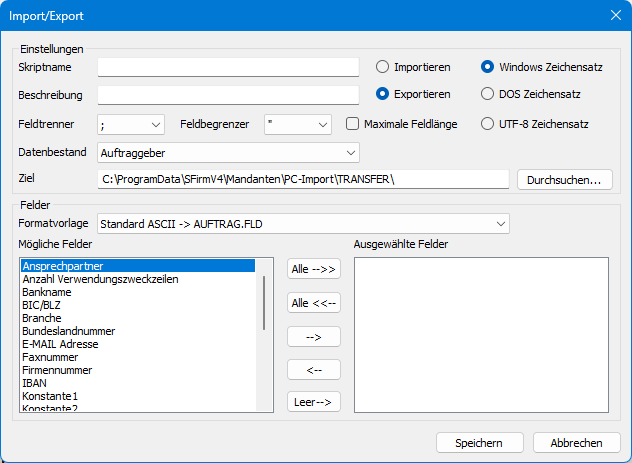The height and width of the screenshot is (463, 632).
Task: Select the Exportieren radio option
Action: pos(383,94)
